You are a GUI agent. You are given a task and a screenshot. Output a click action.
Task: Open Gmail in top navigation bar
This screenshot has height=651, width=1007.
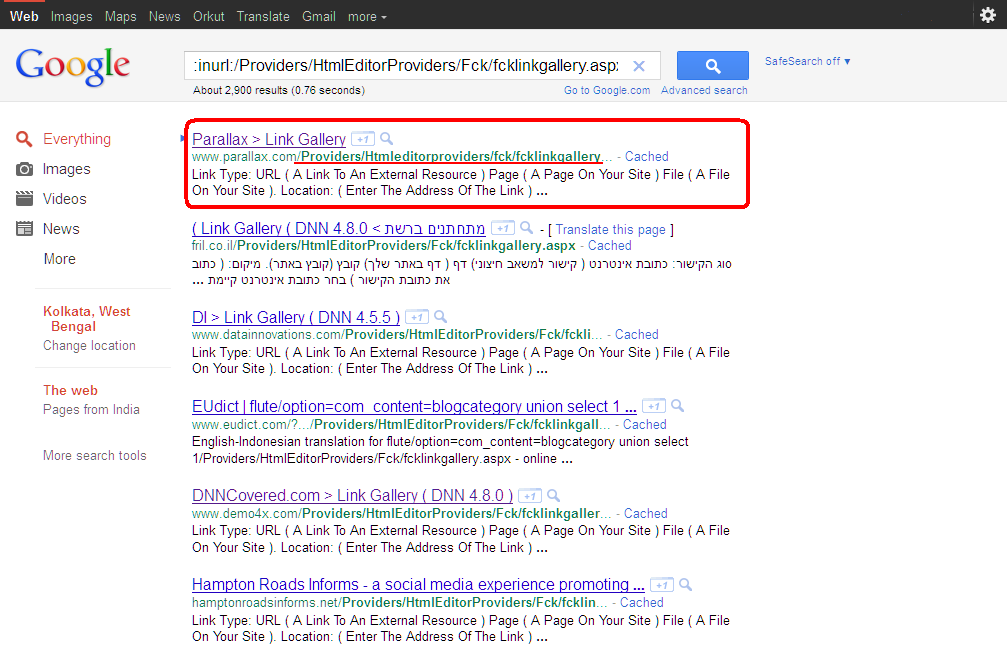tap(319, 17)
